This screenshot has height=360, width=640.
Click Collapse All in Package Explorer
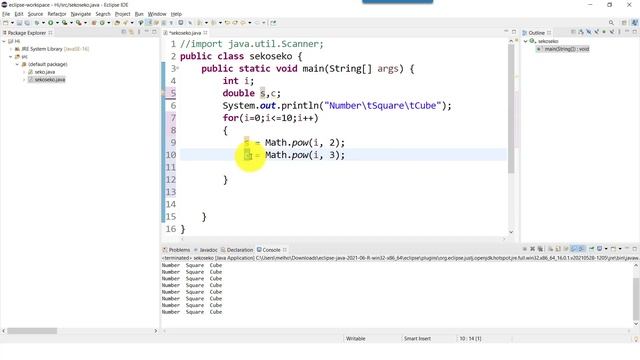click(x=124, y=32)
